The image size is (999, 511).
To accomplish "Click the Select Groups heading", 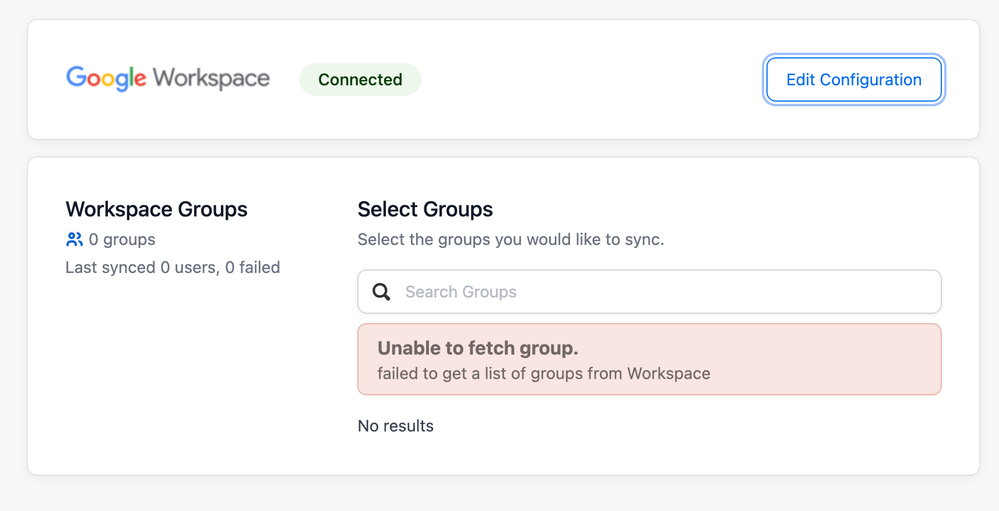I will click(x=425, y=209).
